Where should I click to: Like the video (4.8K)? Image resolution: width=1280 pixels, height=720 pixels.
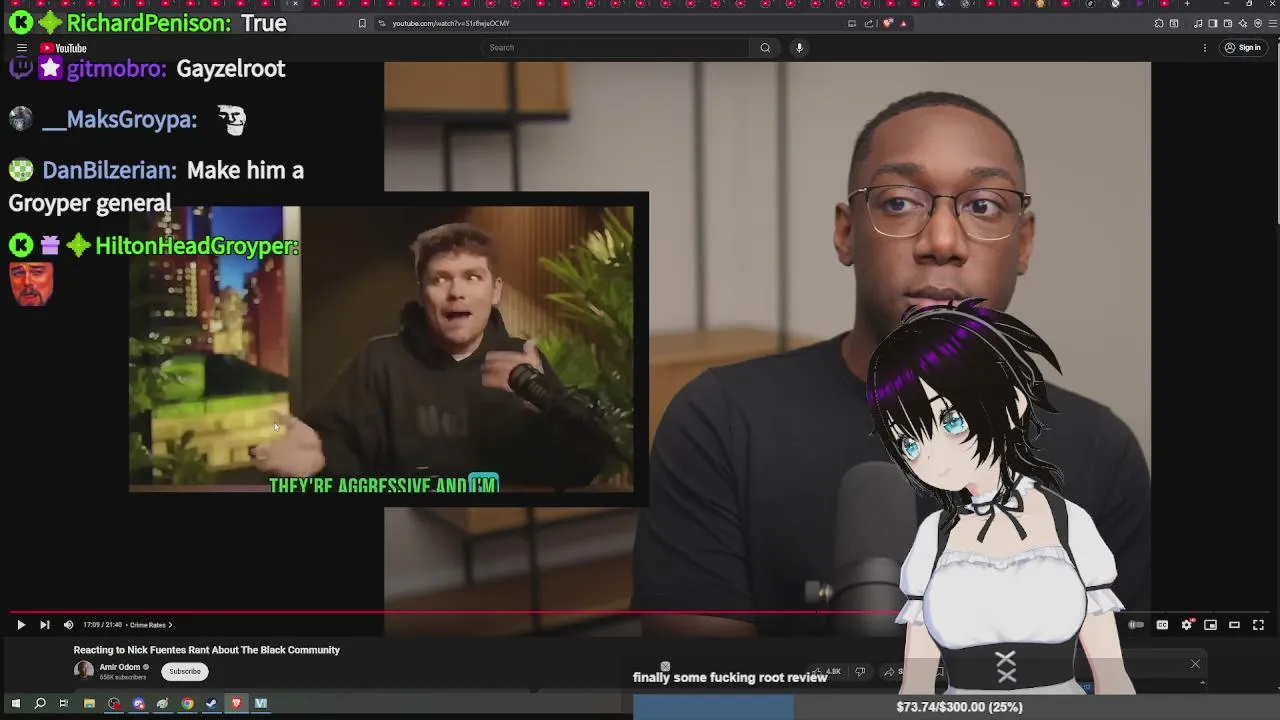coord(826,672)
